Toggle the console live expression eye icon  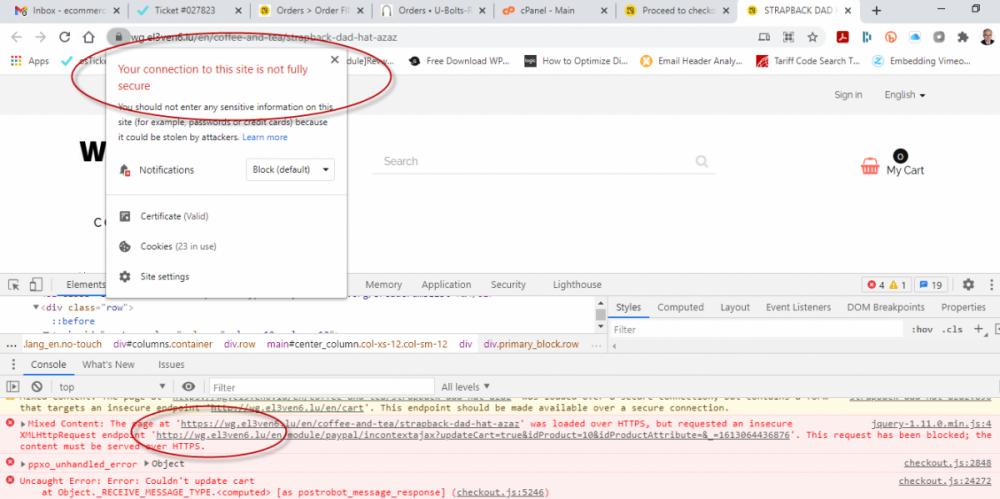click(188, 387)
